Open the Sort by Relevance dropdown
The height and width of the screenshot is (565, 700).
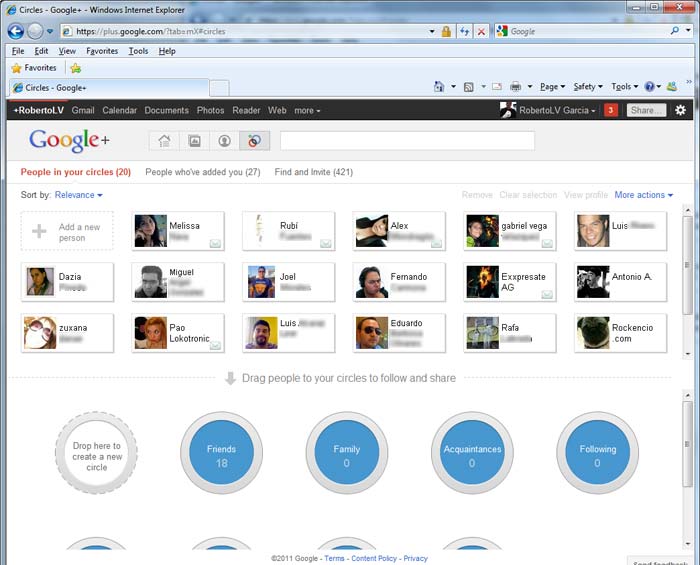pyautogui.click(x=79, y=195)
